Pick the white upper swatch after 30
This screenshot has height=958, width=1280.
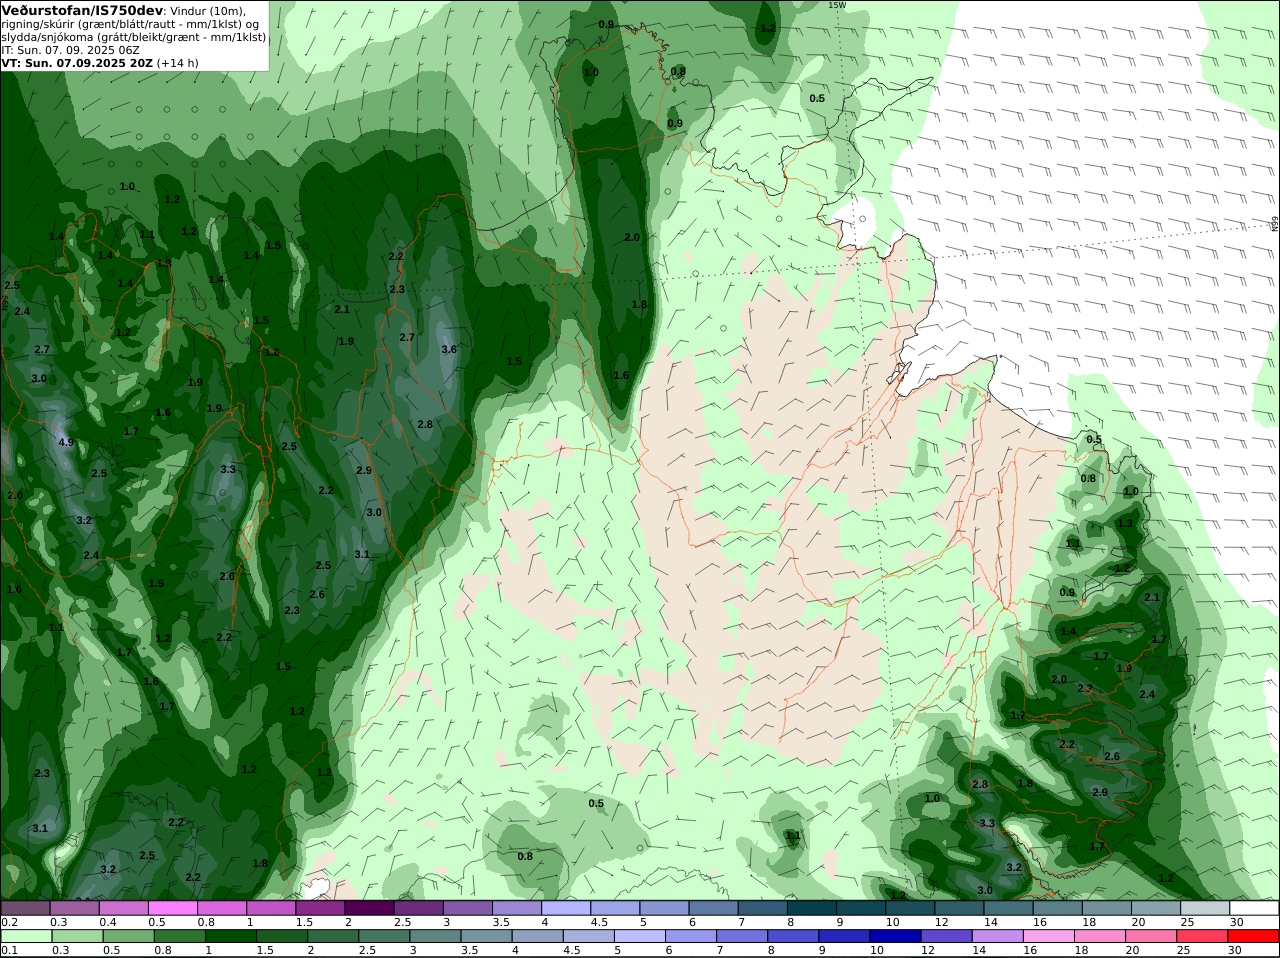1254,908
